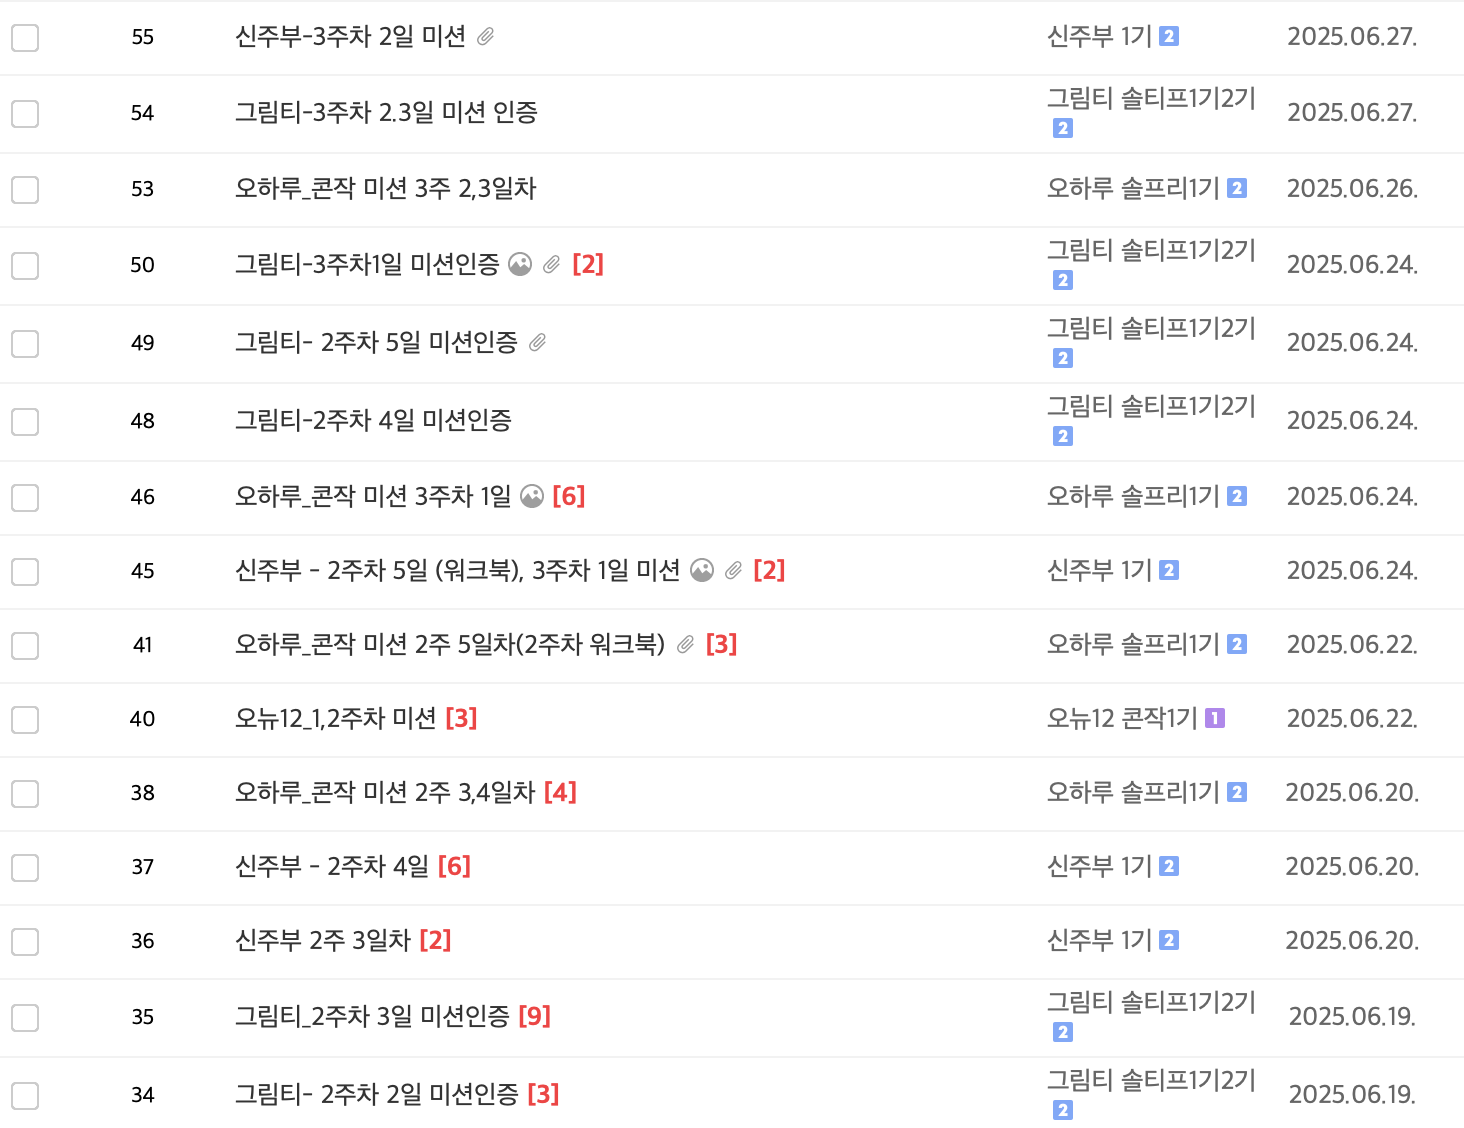Click the [9] comment count on post 35
This screenshot has width=1464, height=1128.
click(536, 1016)
